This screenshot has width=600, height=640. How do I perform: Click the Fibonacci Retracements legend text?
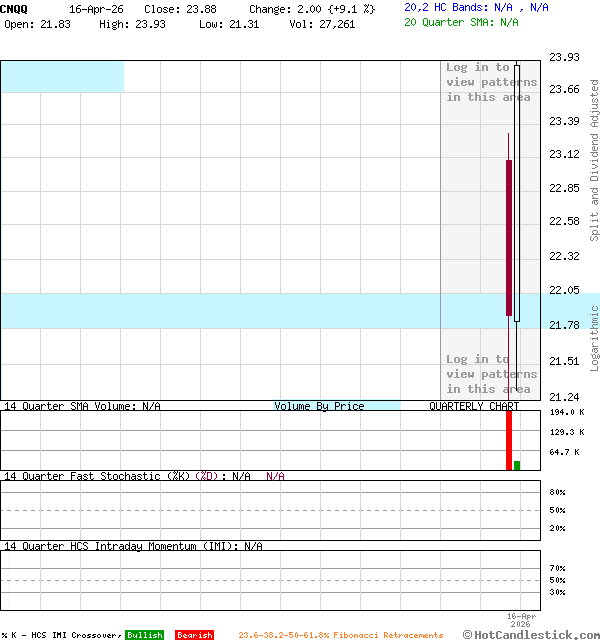pos(340,635)
